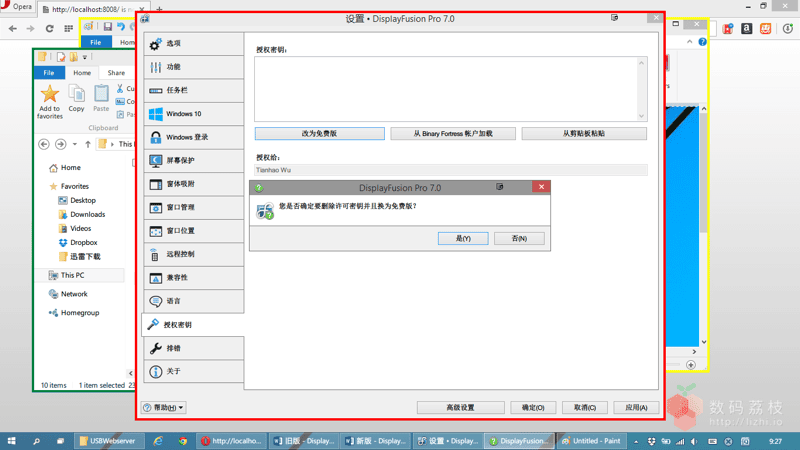Go forward in Explorer navigation
This screenshot has width=800, height=450.
tap(60, 144)
